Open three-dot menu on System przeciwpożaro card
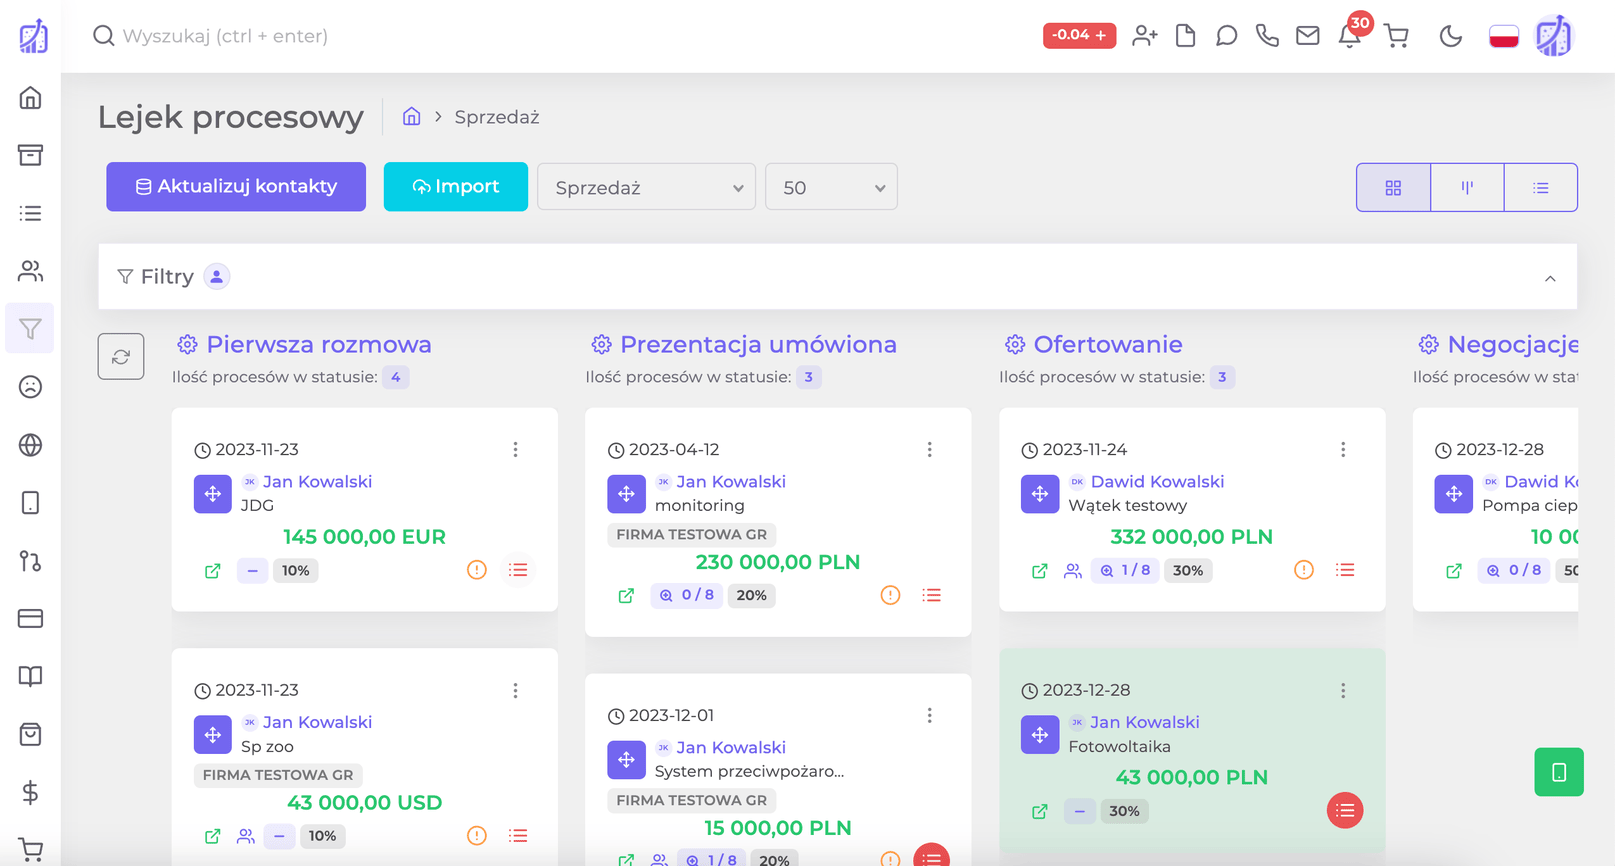The height and width of the screenshot is (866, 1615). click(x=930, y=716)
